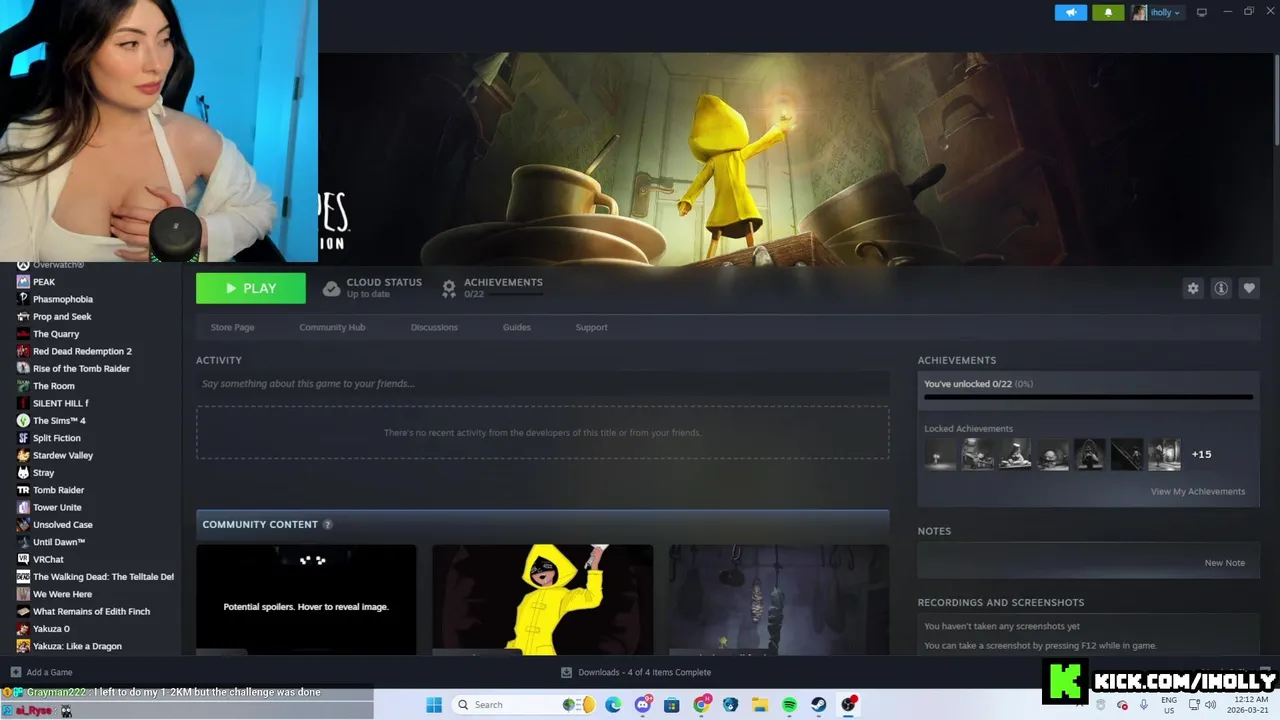Viewport: 1280px width, 720px height.
Task: Toggle favorite heart icon for this game
Action: coord(1249,288)
